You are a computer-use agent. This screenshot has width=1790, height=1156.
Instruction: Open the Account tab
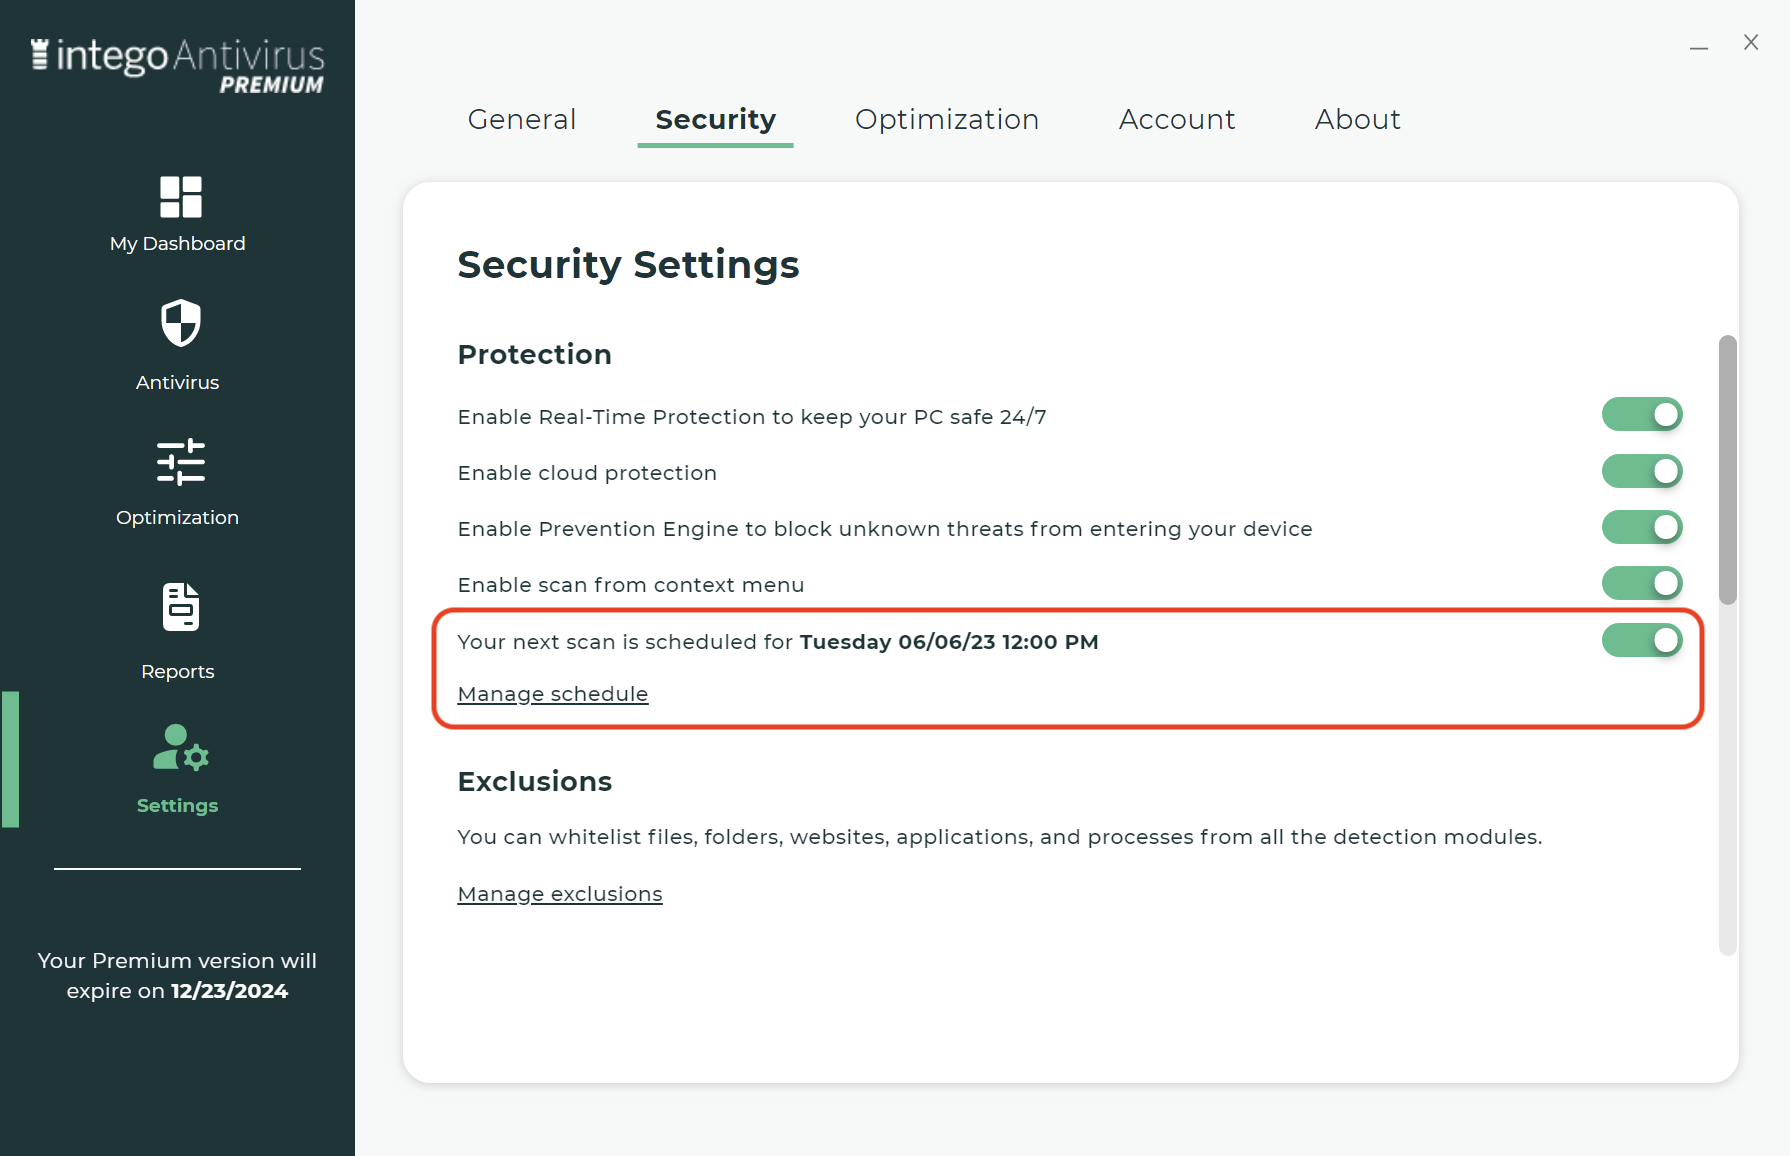tap(1177, 119)
